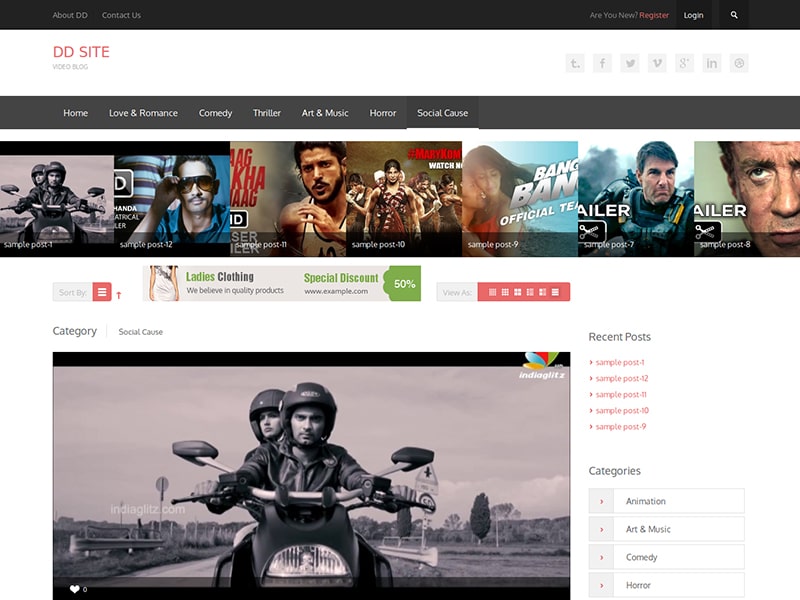
Task: Select the fourth View As layout icon
Action: coord(530,292)
